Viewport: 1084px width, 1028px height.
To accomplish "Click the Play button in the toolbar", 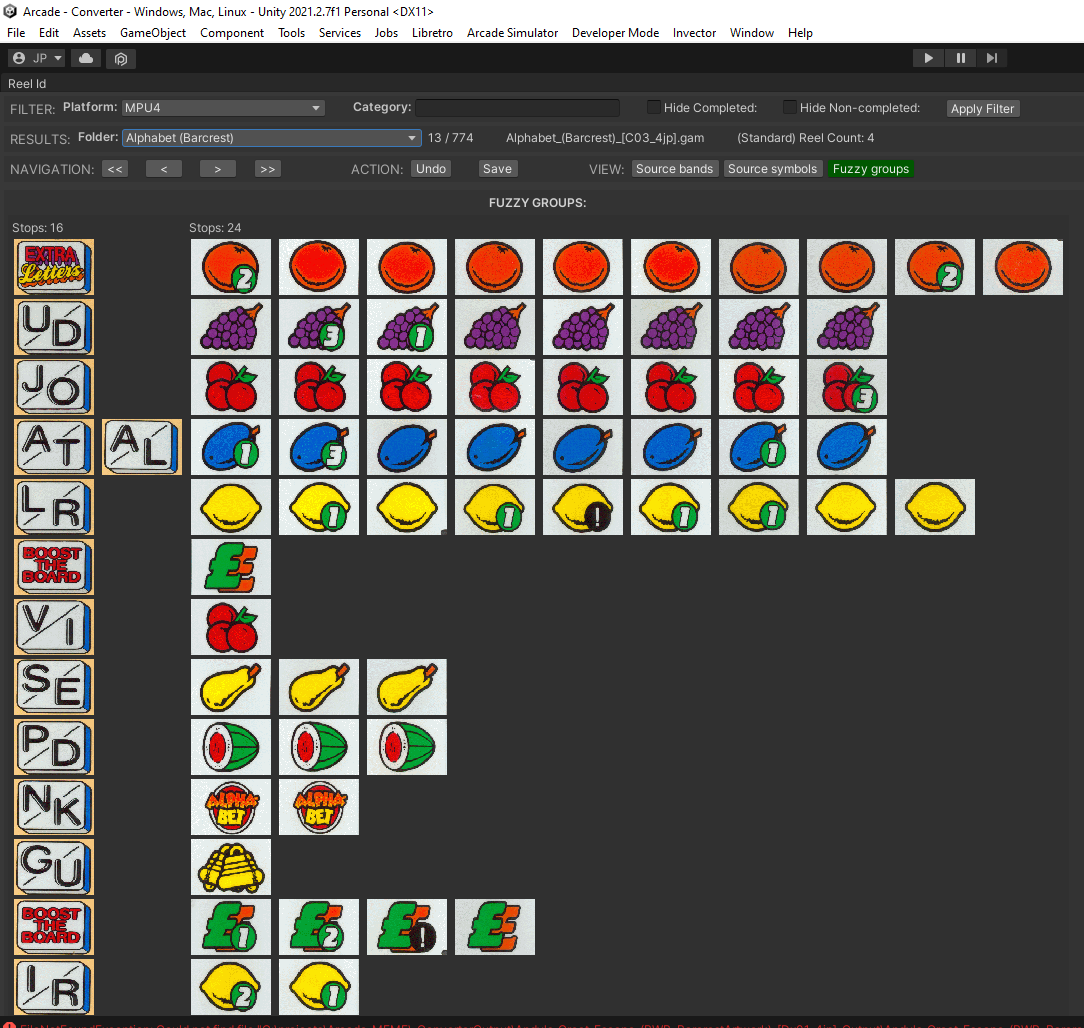I will 928,58.
